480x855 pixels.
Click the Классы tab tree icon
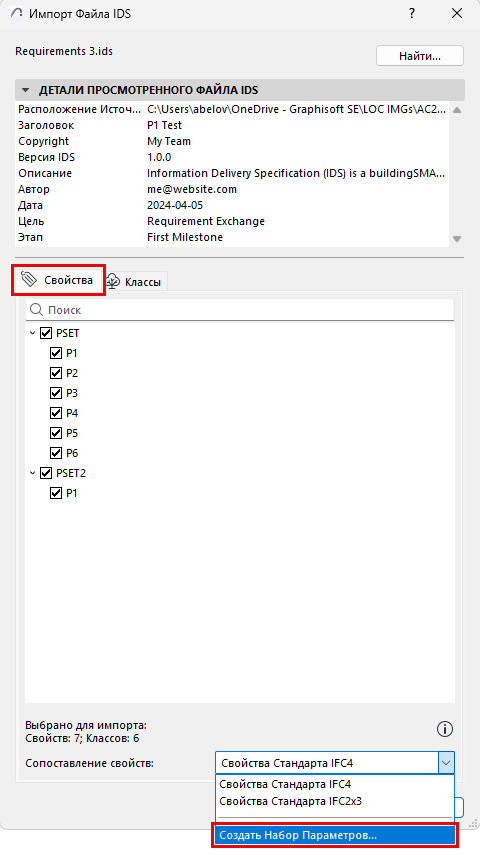(113, 281)
